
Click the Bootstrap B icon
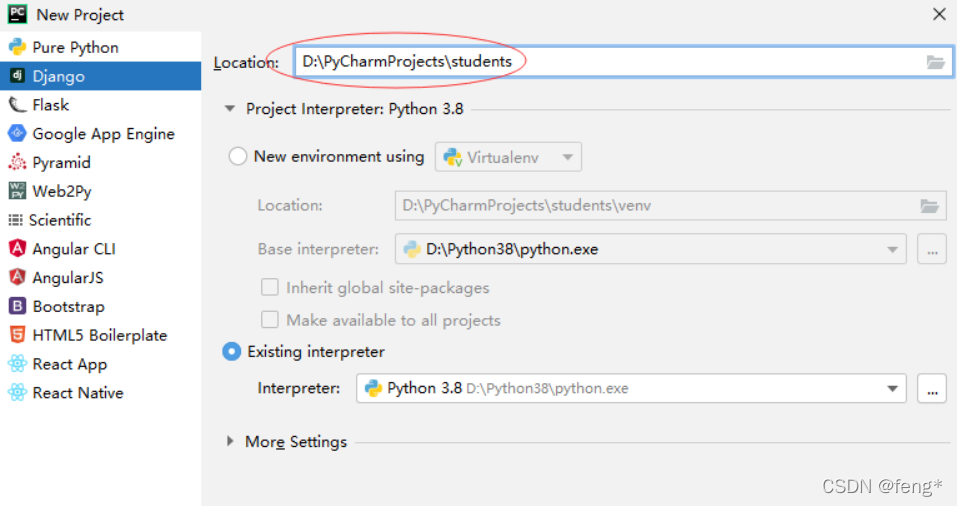(x=17, y=306)
